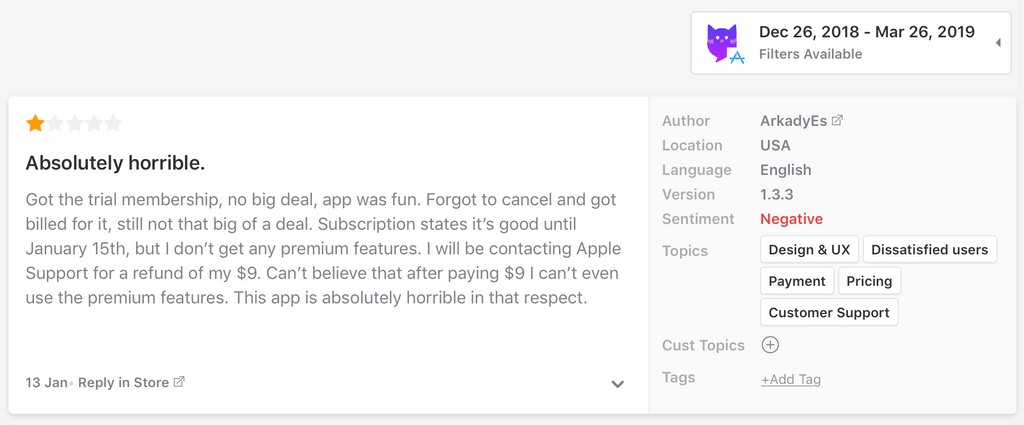Viewport: 1024px width, 425px height.
Task: Open the external link icon beside ArkadyEs
Action: click(837, 120)
